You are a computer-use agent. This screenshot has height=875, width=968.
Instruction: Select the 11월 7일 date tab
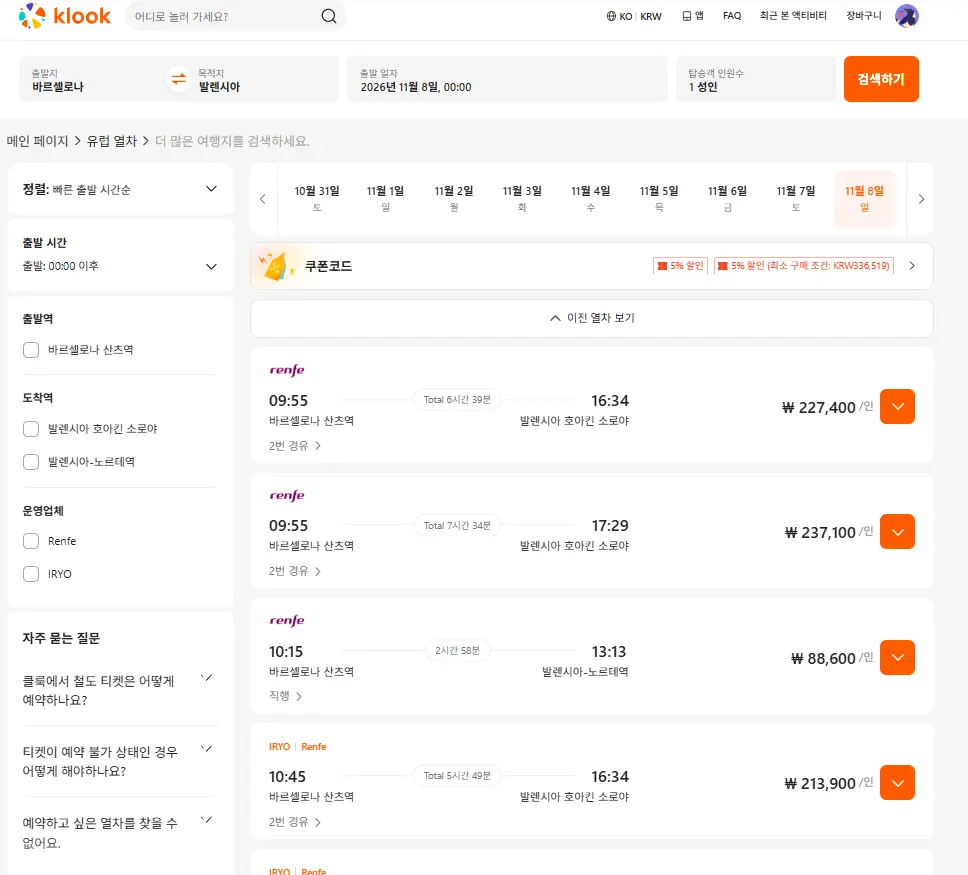click(x=796, y=199)
